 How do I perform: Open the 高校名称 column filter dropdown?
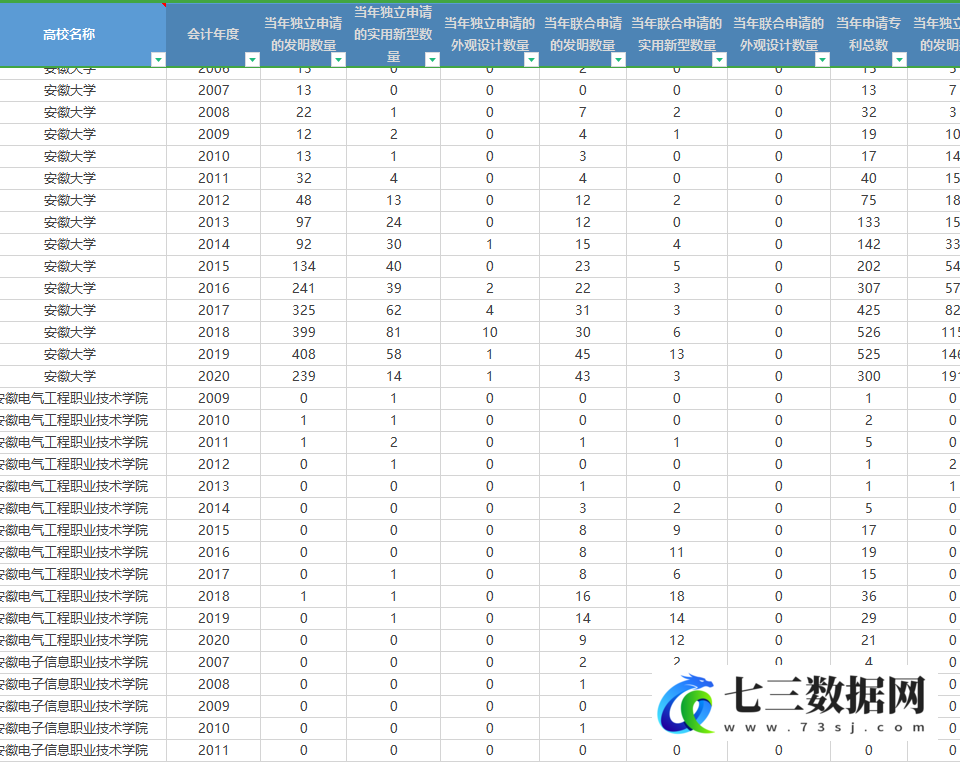pos(159,59)
